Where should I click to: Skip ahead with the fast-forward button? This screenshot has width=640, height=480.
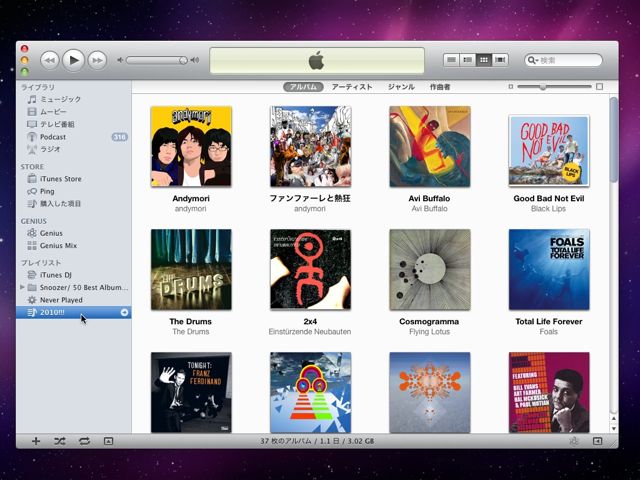[97, 60]
